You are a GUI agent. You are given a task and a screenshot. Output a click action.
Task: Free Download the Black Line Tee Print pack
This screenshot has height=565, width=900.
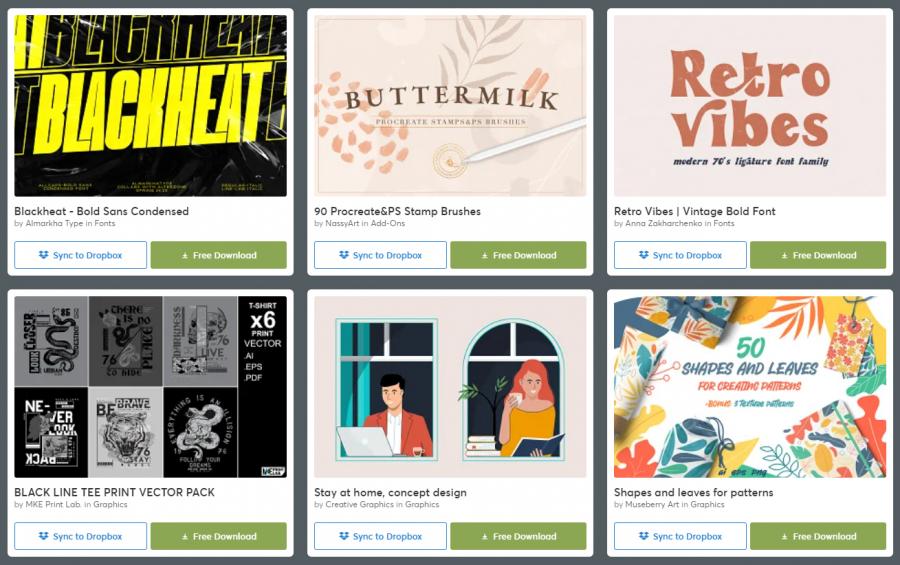coord(219,536)
